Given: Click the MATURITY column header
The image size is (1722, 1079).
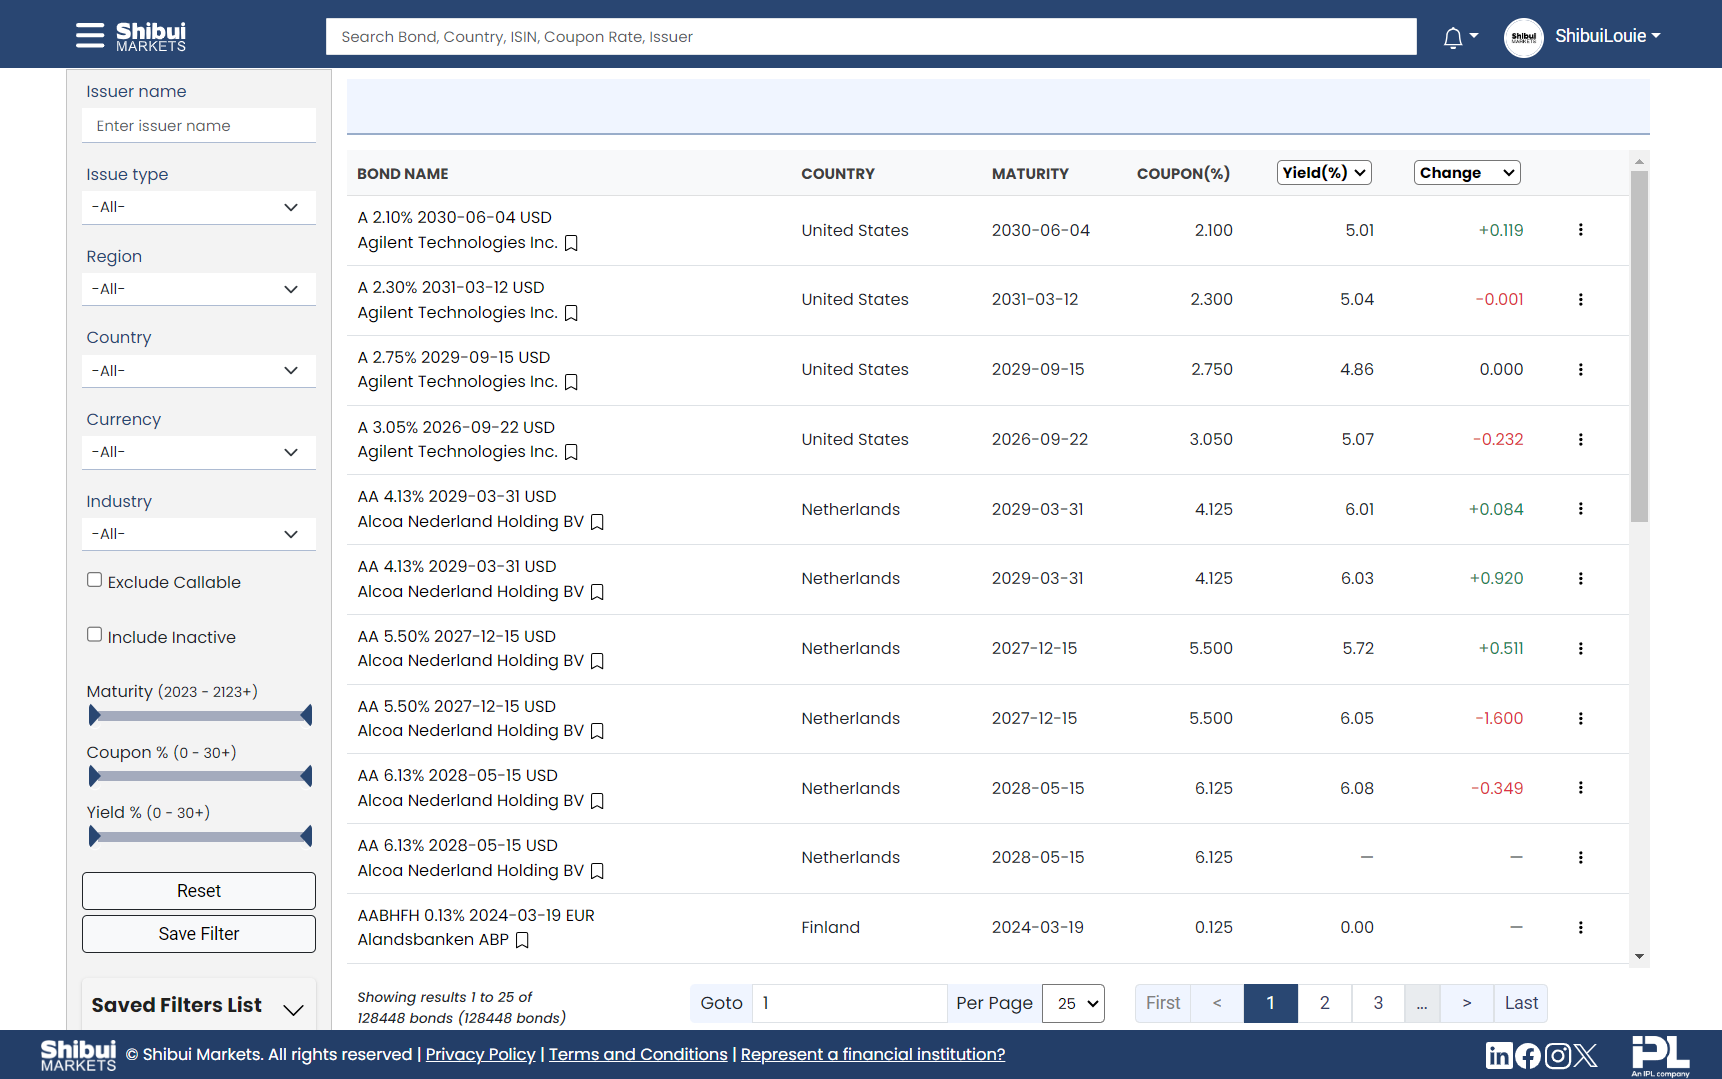Looking at the screenshot, I should tap(1030, 174).
